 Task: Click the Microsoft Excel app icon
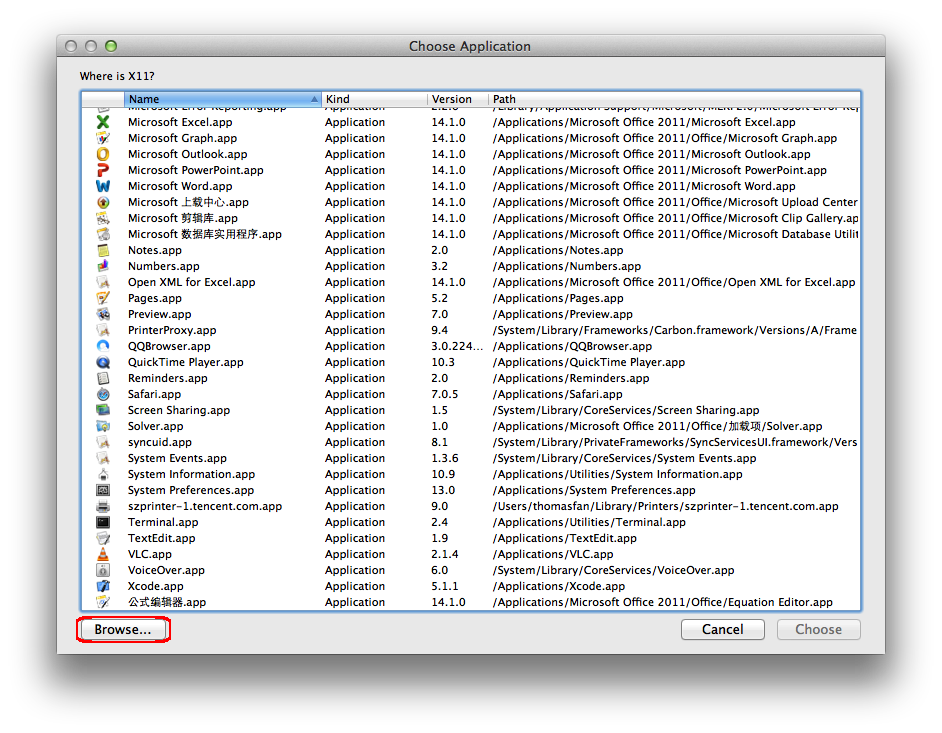[x=103, y=122]
